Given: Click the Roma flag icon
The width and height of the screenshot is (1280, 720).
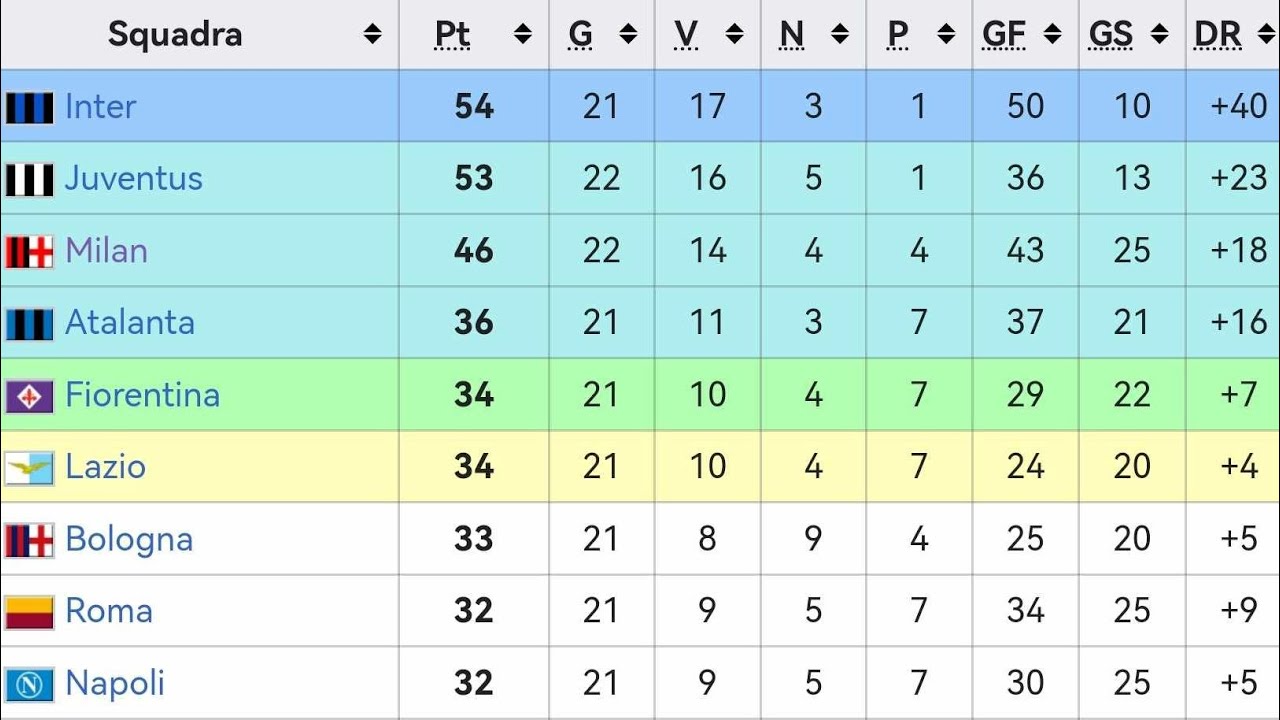Looking at the screenshot, I should click(29, 611).
